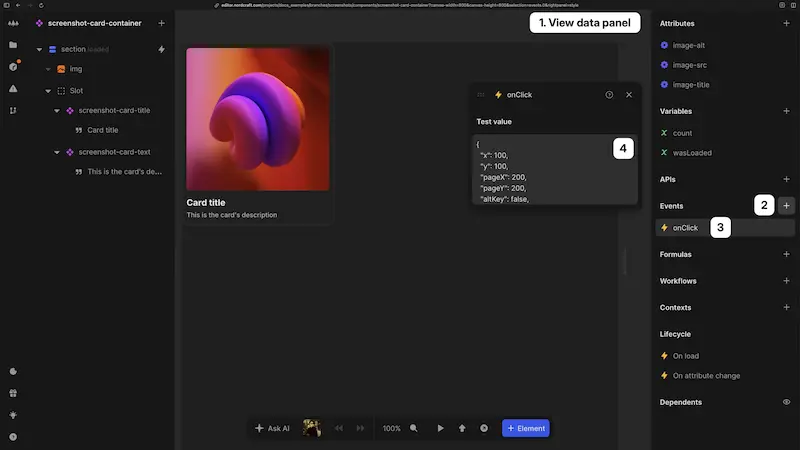
Task: Open the branches icon in left sidebar
Action: click(x=13, y=110)
